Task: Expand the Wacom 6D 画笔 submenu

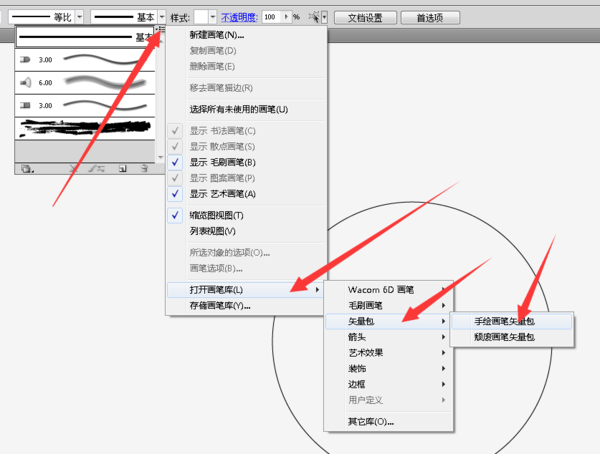Action: tap(389, 289)
